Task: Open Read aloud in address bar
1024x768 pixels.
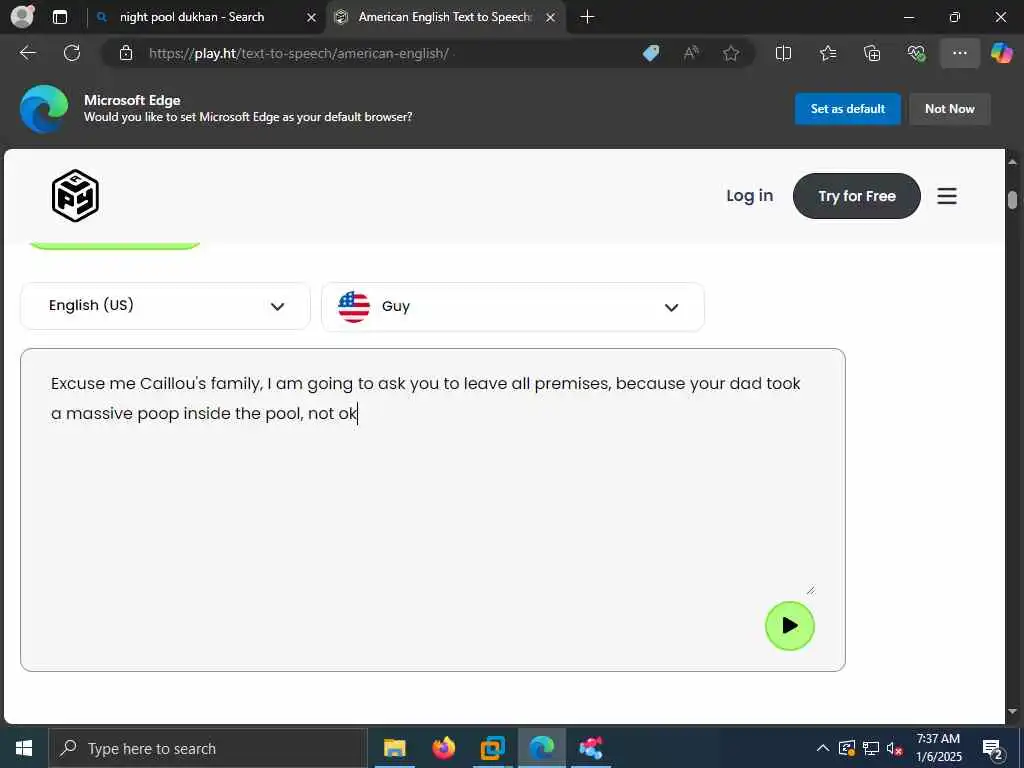Action: [x=691, y=53]
